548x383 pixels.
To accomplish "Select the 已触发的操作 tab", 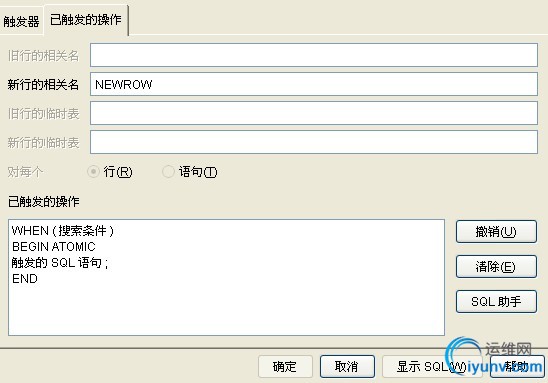I will point(86,20).
